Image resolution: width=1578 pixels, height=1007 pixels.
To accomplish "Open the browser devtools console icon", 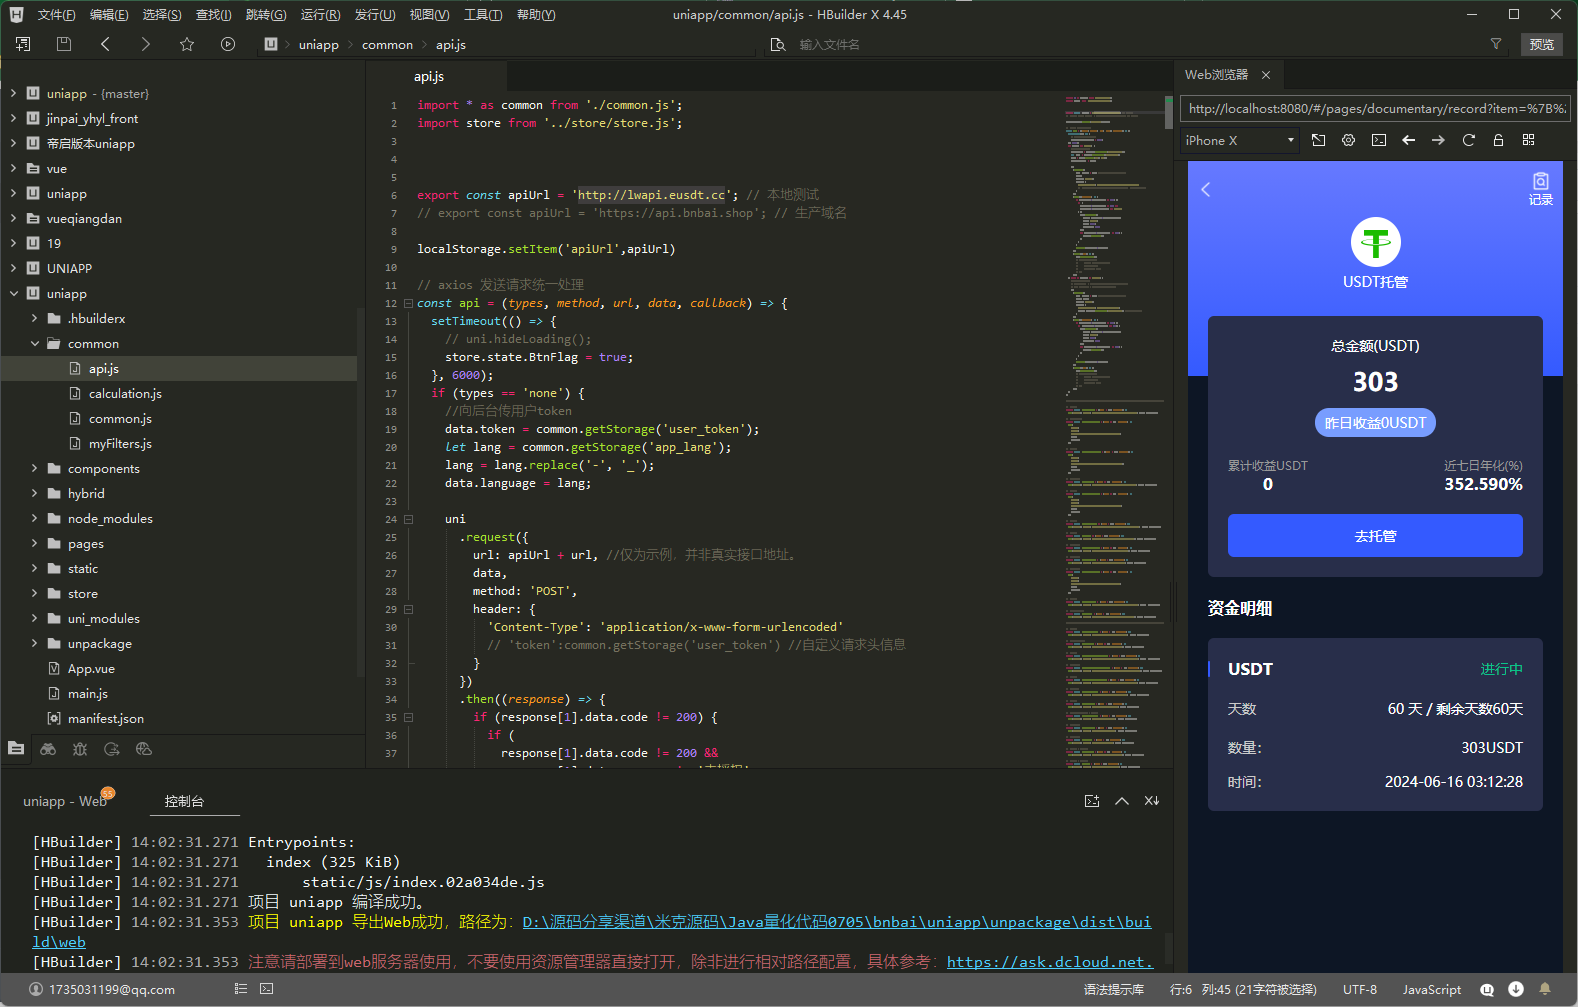I will 1379,140.
